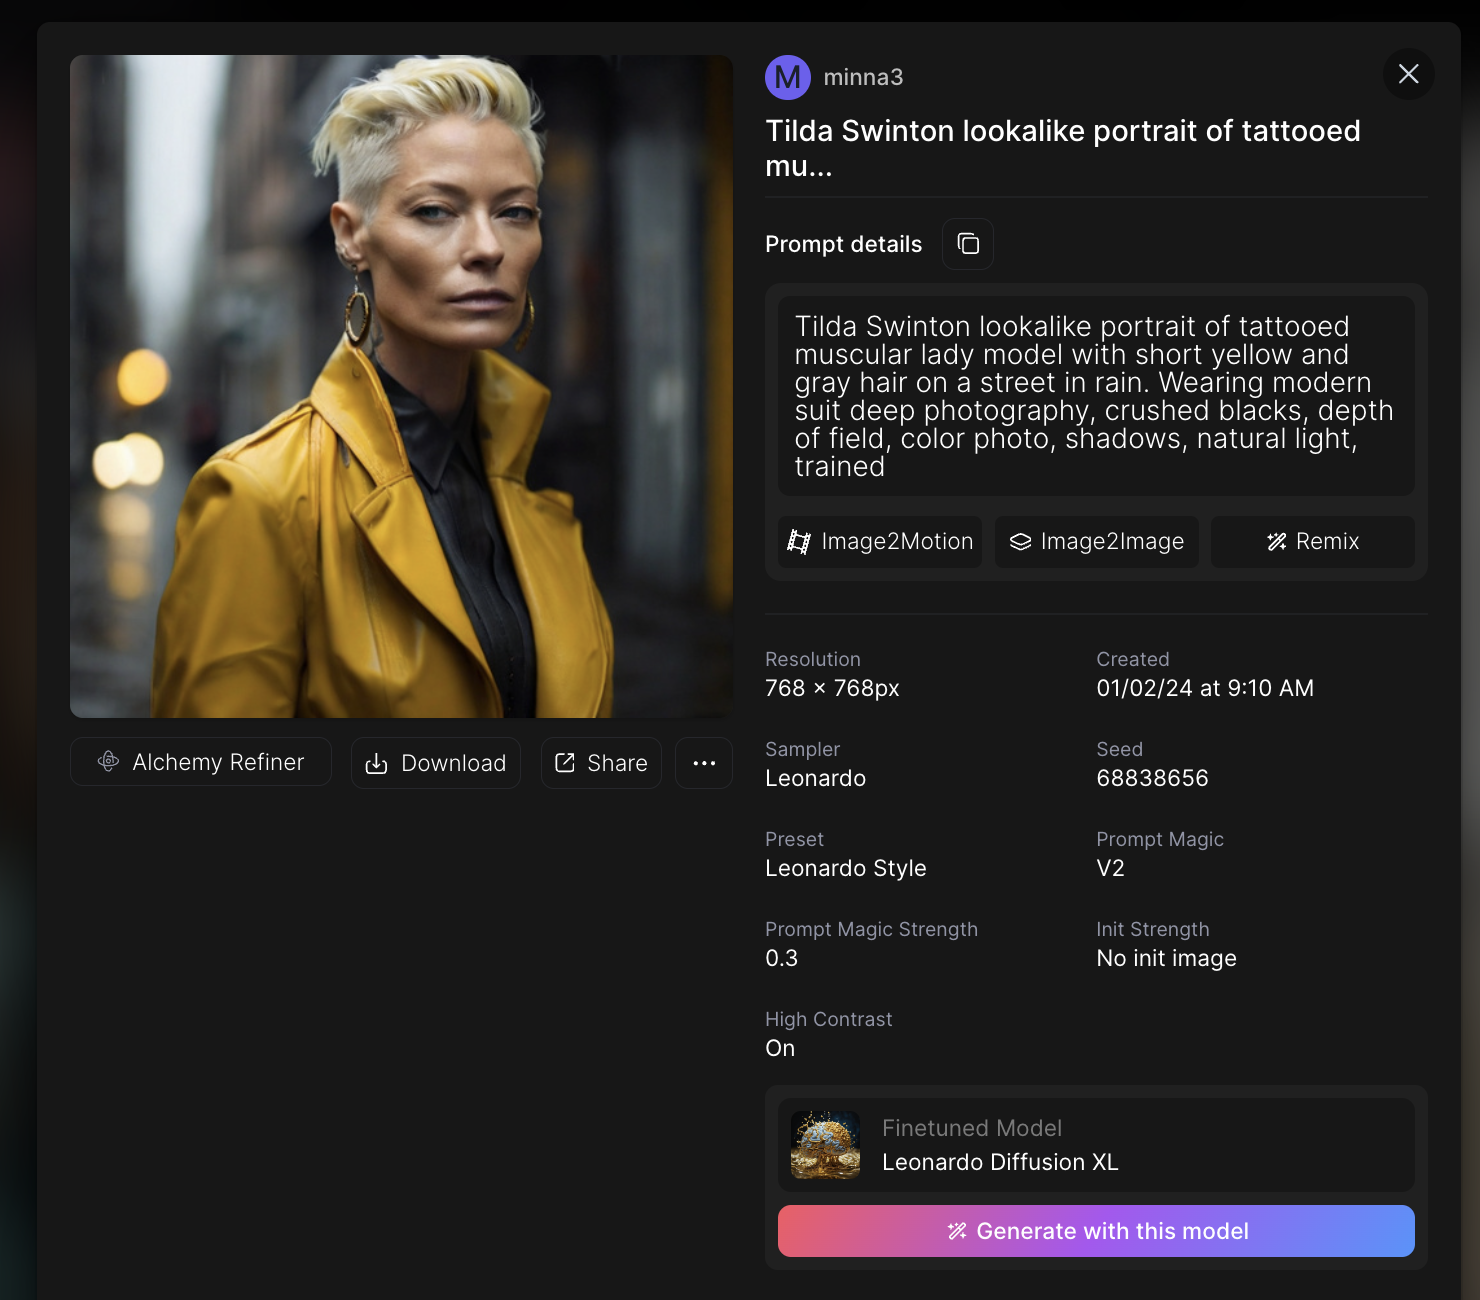This screenshot has width=1480, height=1300.
Task: Click the copy prompt details icon
Action: [x=967, y=244]
